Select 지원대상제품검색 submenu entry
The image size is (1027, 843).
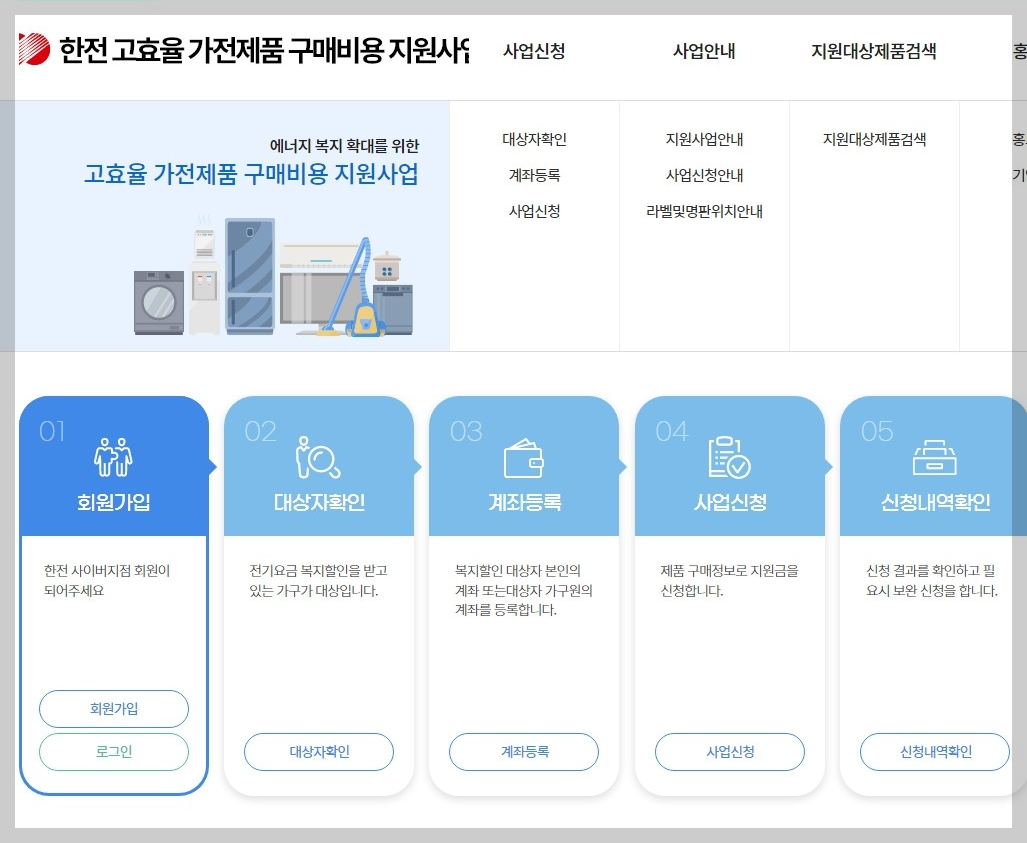pos(874,139)
